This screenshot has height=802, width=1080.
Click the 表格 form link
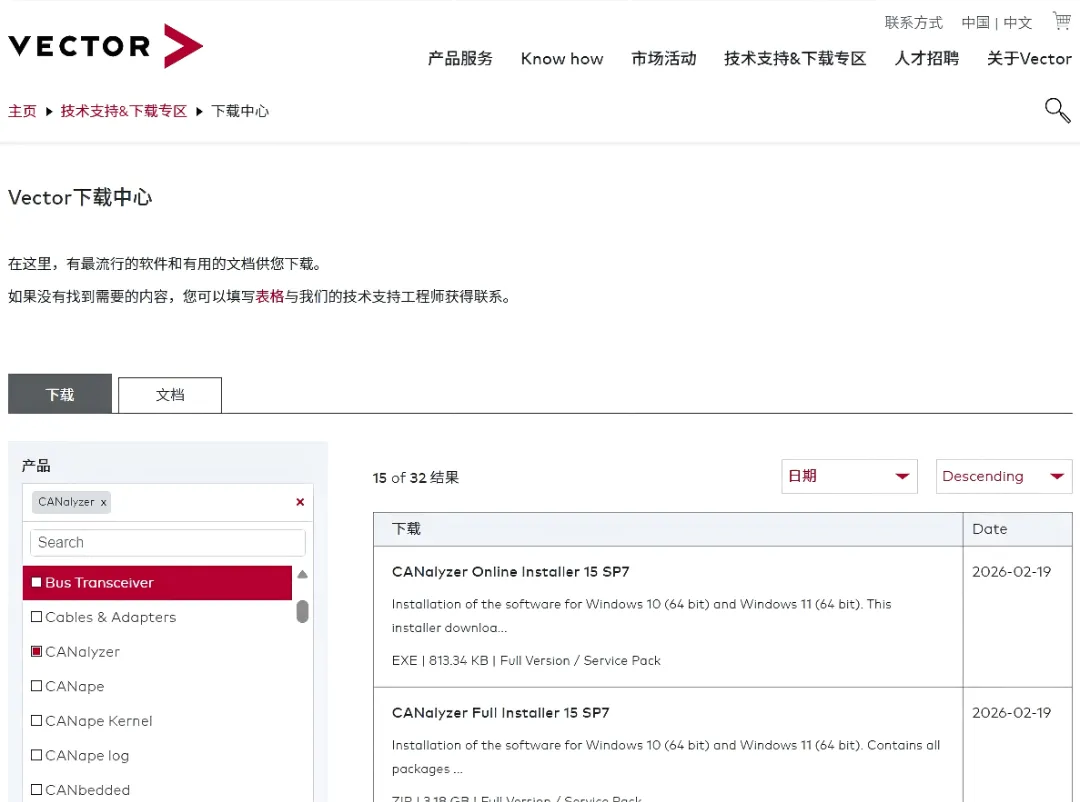(x=270, y=296)
